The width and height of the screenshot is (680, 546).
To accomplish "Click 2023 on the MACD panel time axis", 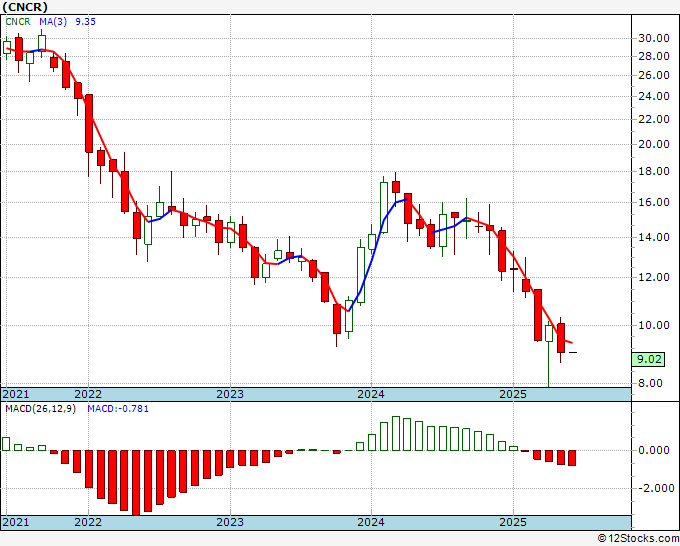I will click(x=230, y=522).
